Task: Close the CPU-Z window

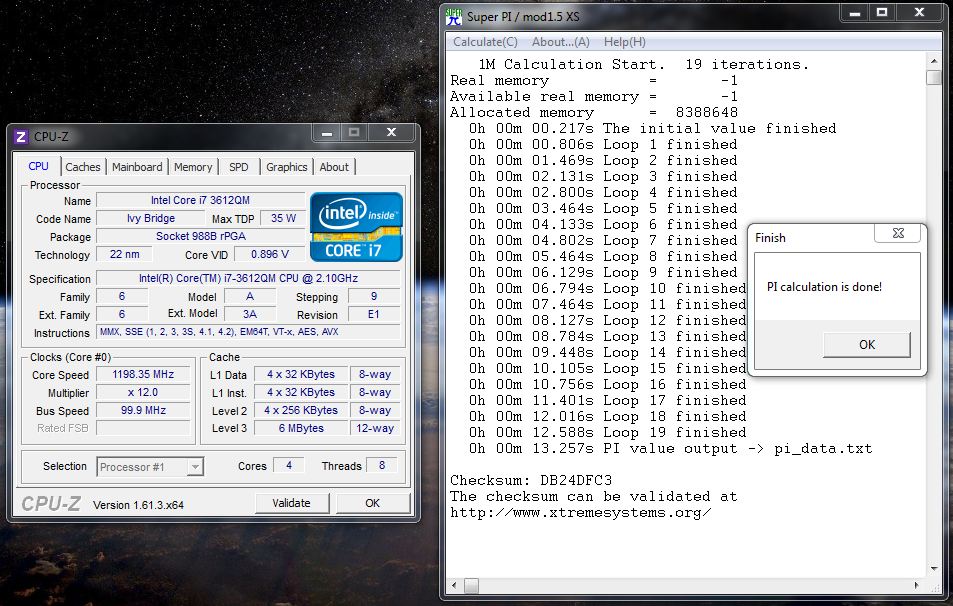Action: click(391, 133)
